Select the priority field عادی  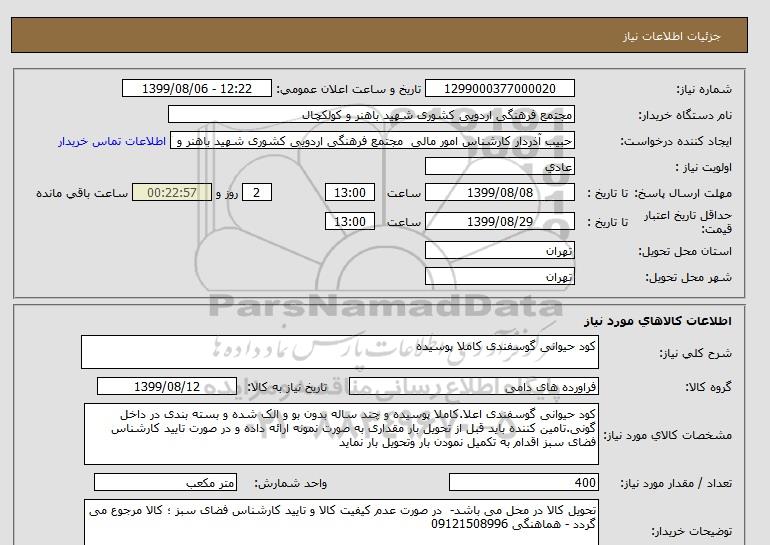click(x=499, y=166)
